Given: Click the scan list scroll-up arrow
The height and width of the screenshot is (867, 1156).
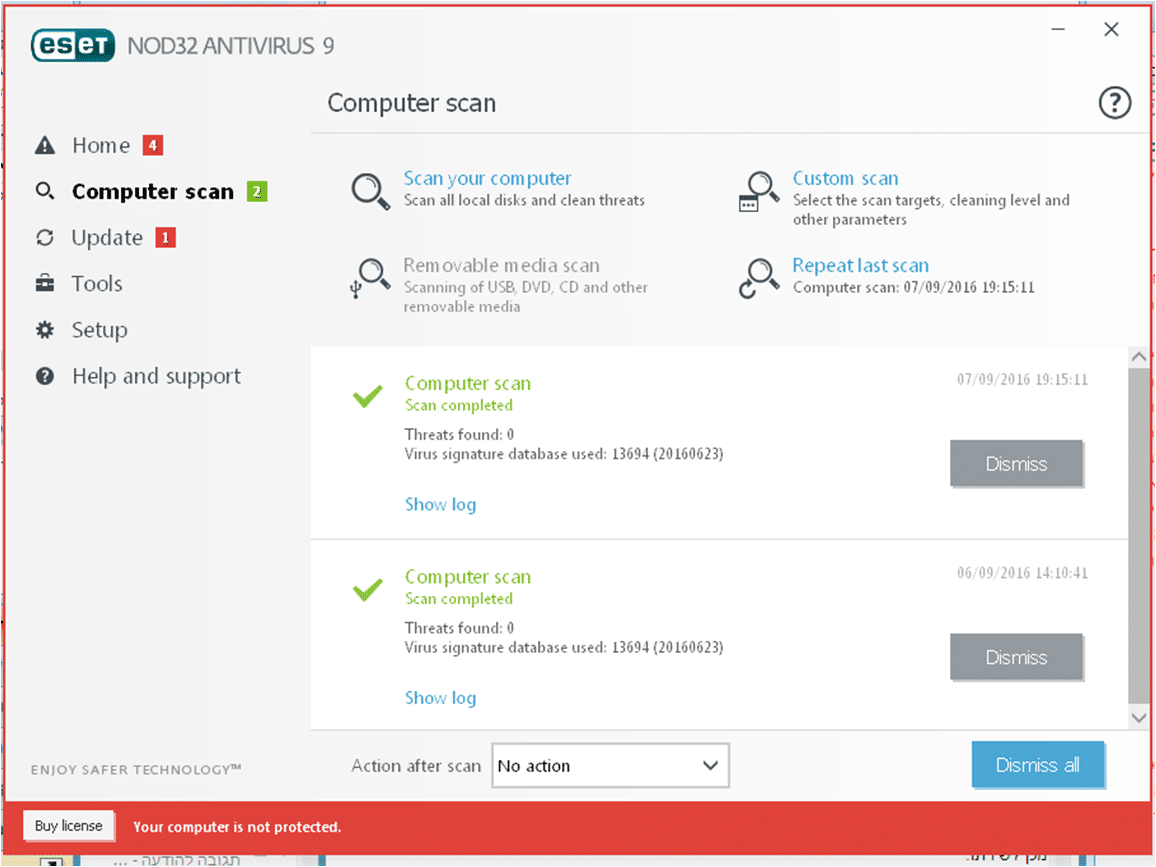Looking at the screenshot, I should 1138,358.
